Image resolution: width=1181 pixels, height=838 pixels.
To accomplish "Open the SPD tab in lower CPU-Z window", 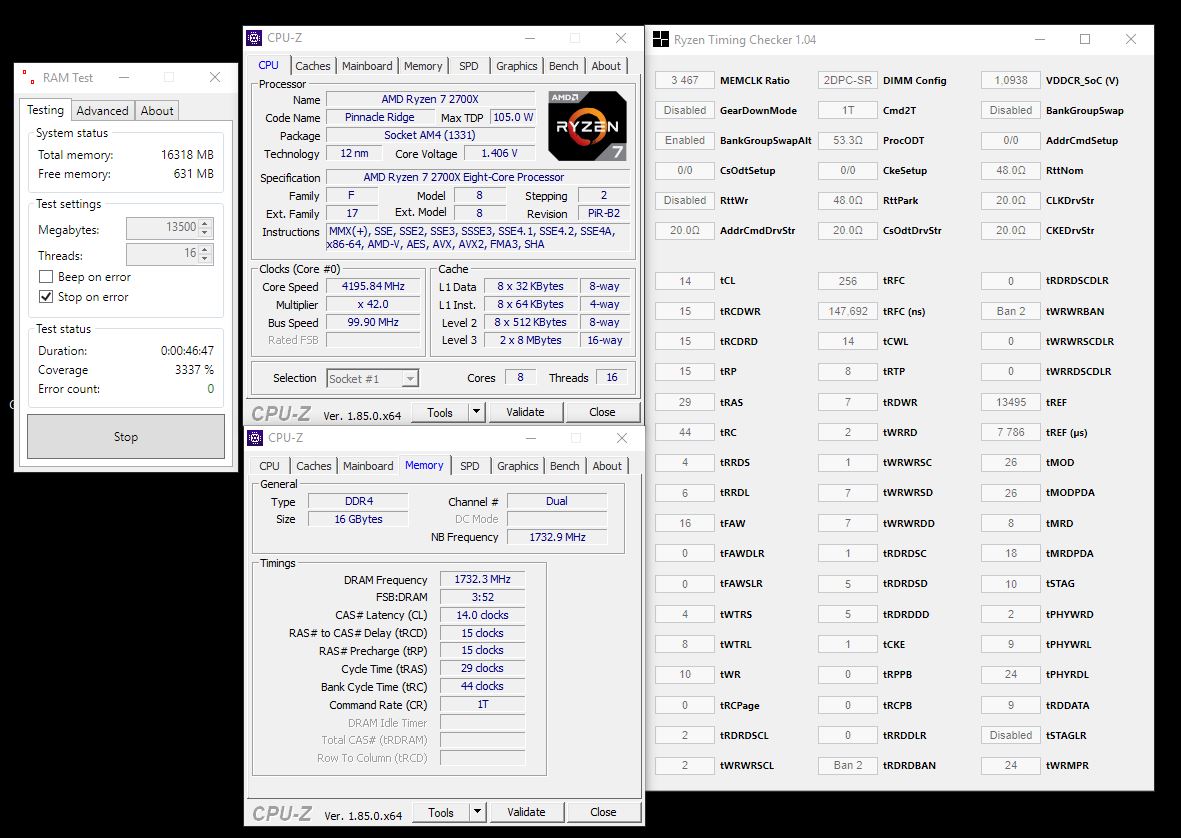I will (x=469, y=465).
